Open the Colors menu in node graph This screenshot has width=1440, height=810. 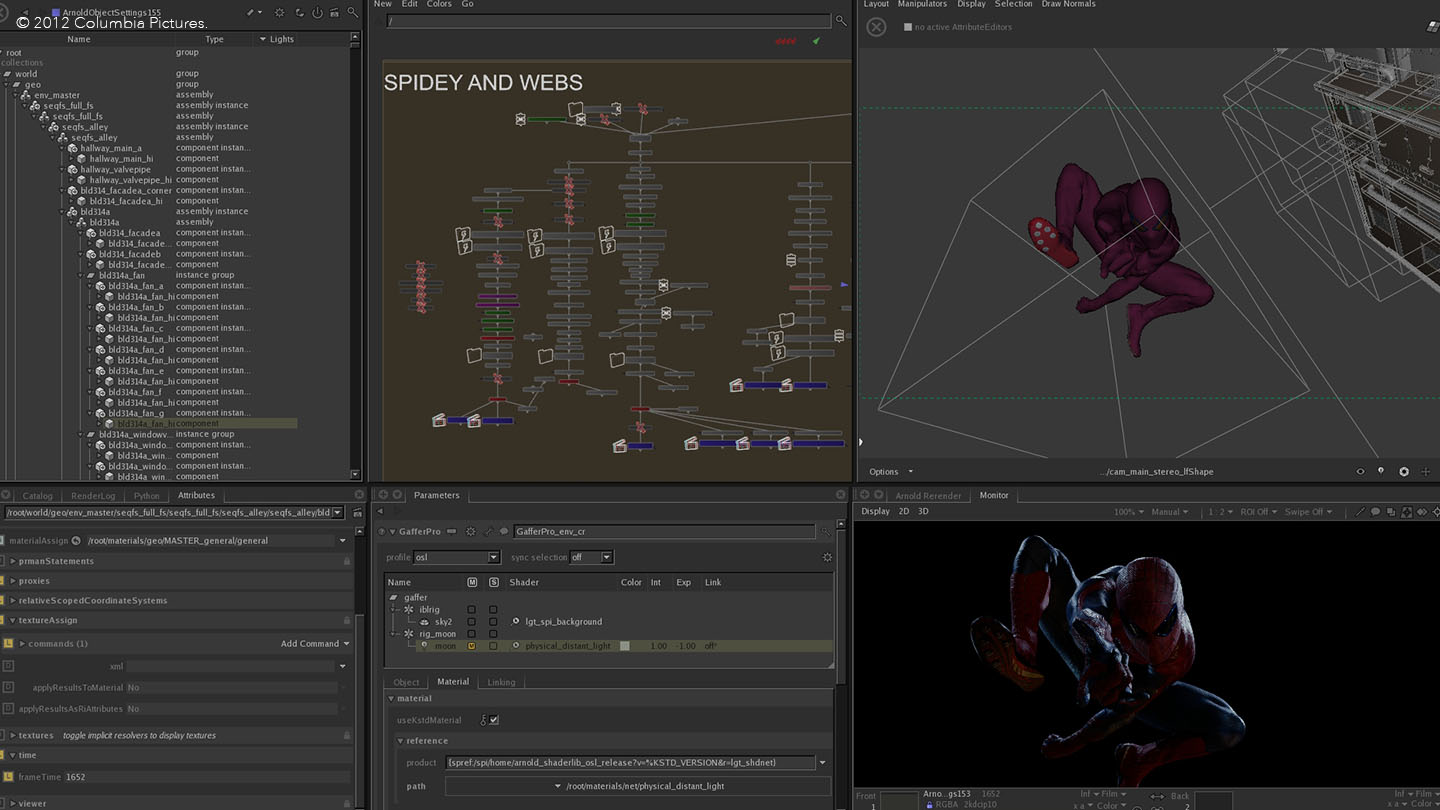pyautogui.click(x=439, y=4)
